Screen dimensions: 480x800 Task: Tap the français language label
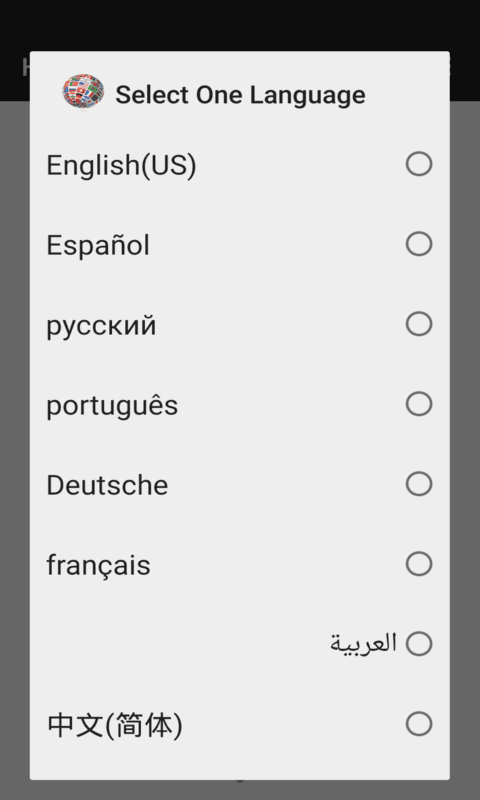point(98,565)
